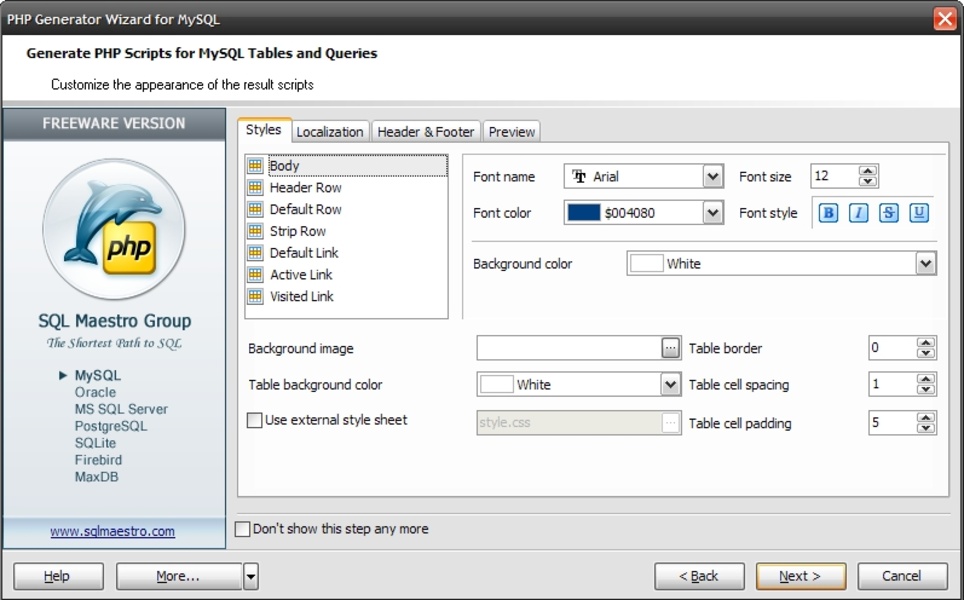Viewport: 964px width, 600px height.
Task: Enable Use external style sheet checkbox
Action: click(x=255, y=421)
